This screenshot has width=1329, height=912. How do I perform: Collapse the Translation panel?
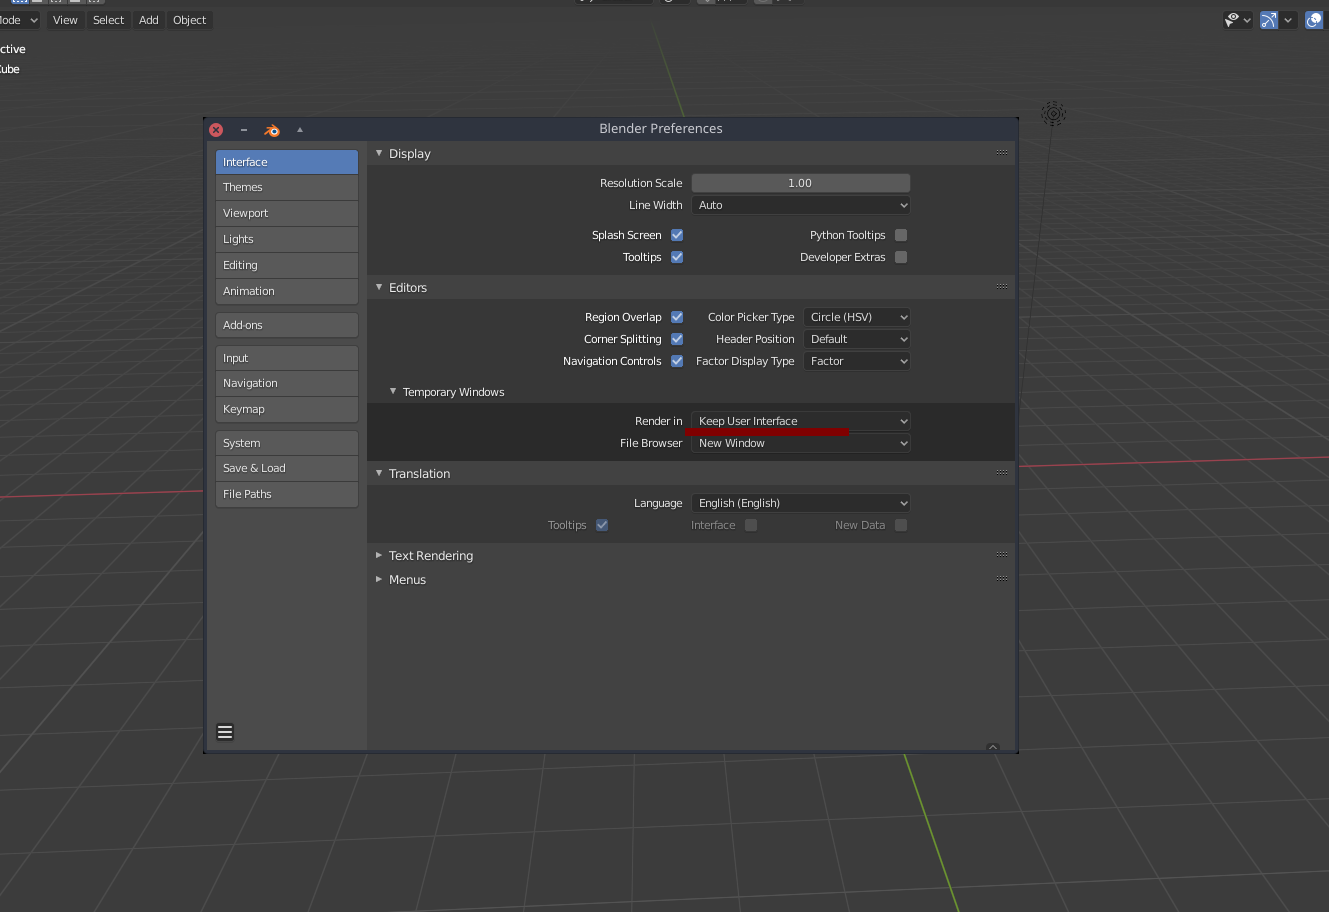pos(379,473)
